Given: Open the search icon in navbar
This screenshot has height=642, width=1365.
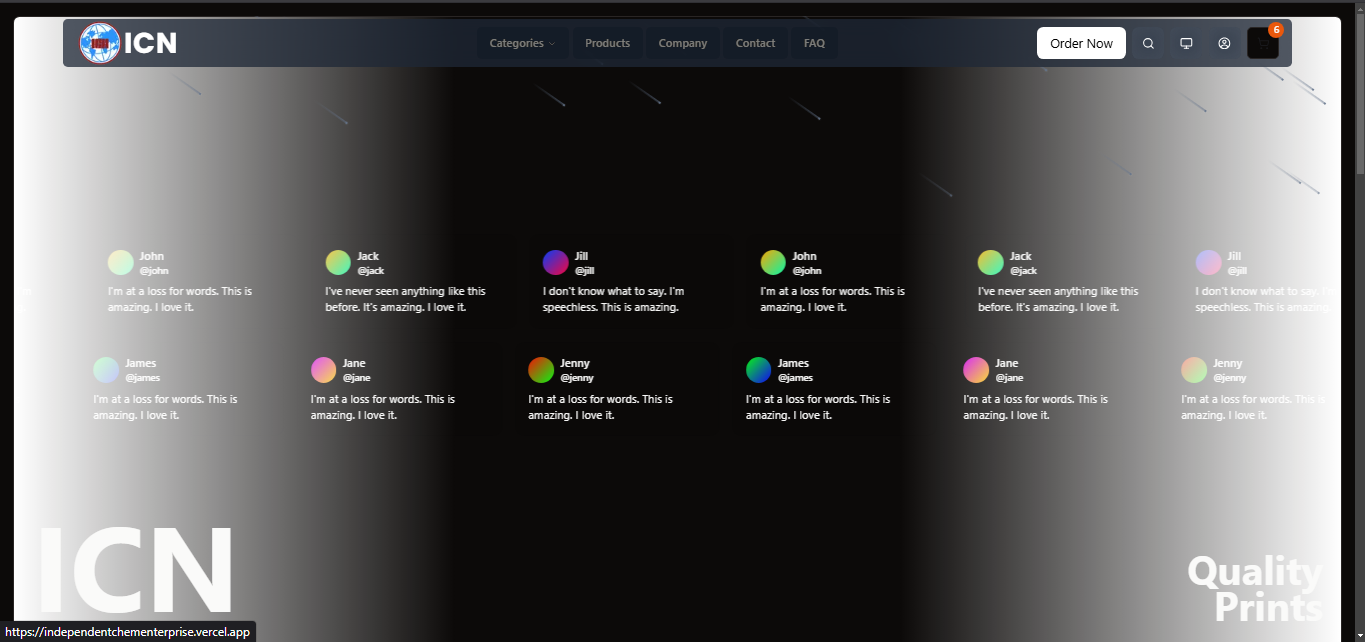Looking at the screenshot, I should pyautogui.click(x=1148, y=43).
